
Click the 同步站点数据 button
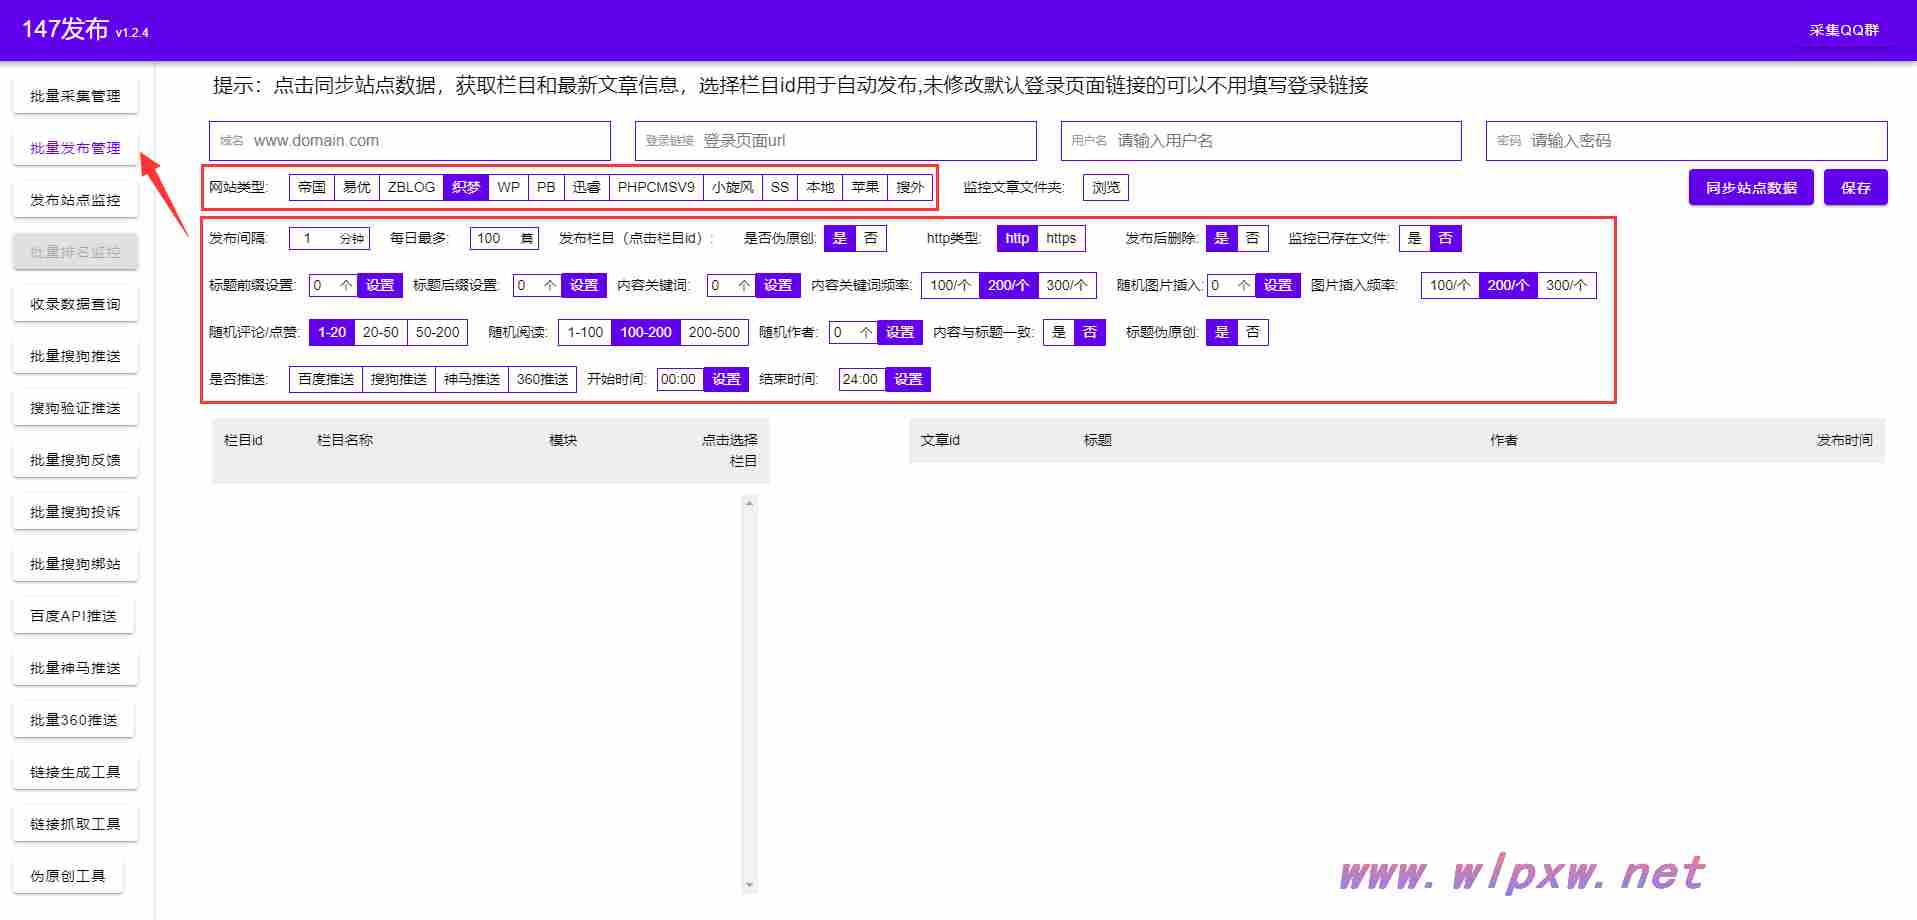point(1751,187)
